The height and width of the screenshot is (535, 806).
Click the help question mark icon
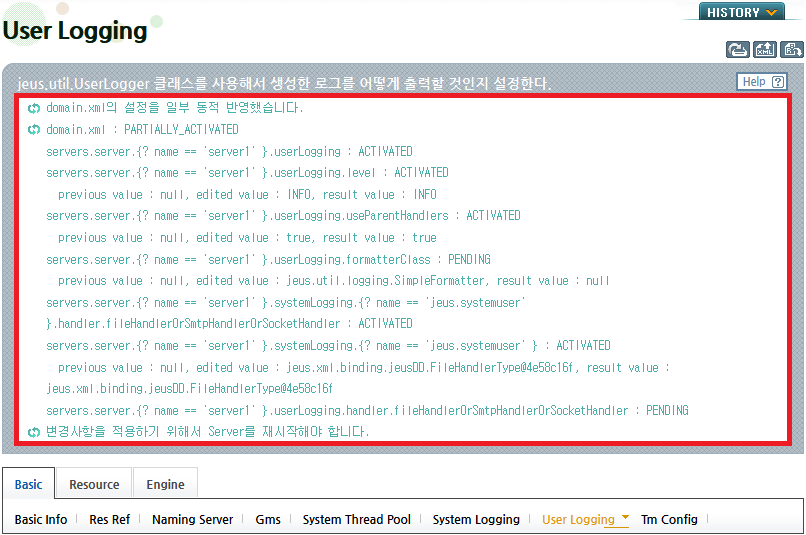[x=778, y=82]
